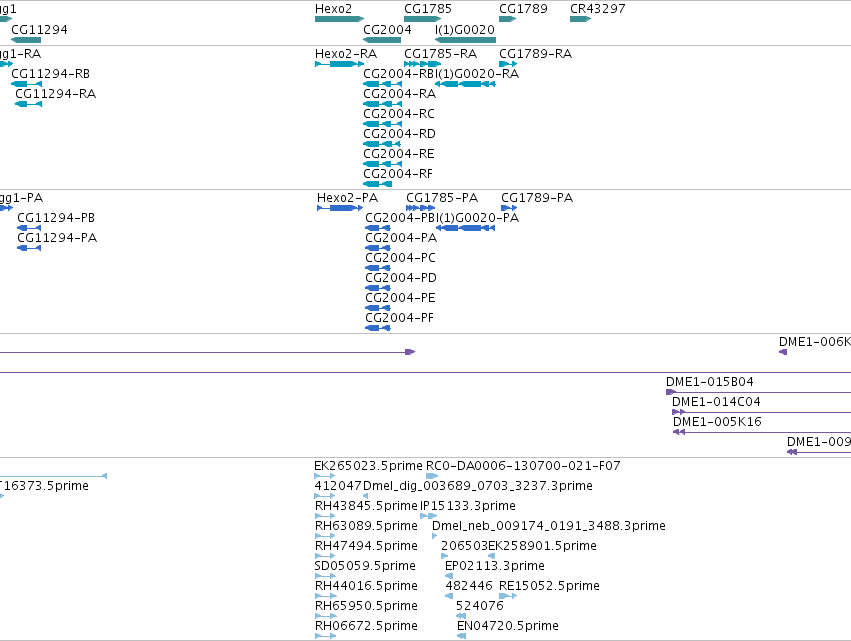Select the CG2004 gene label
Viewport: 851px width, 641px height.
387,30
